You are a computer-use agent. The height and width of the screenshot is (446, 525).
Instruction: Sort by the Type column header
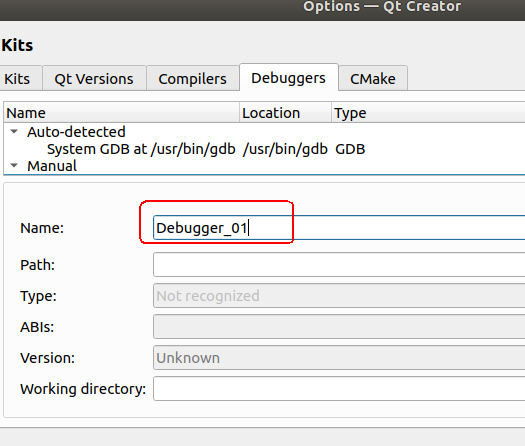point(428,113)
